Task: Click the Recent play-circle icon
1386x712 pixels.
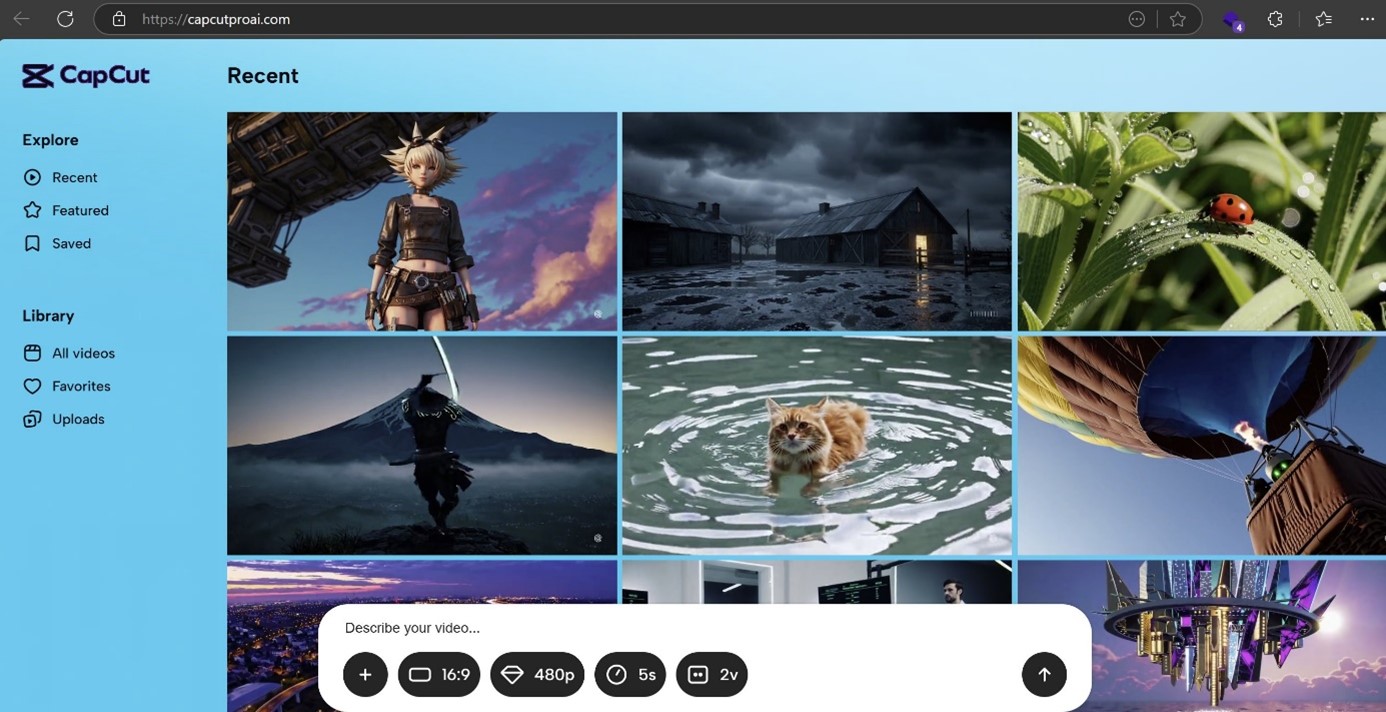Action: pyautogui.click(x=32, y=177)
